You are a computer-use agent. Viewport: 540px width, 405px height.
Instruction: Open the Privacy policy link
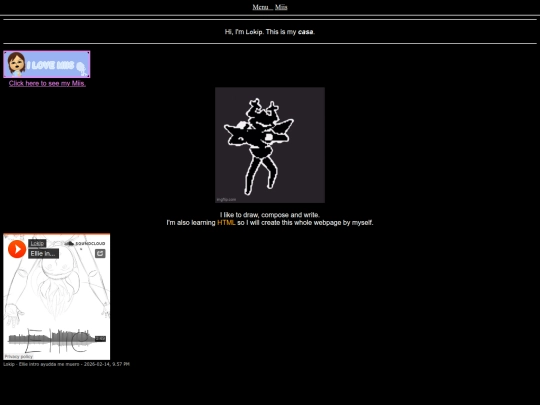pos(19,357)
